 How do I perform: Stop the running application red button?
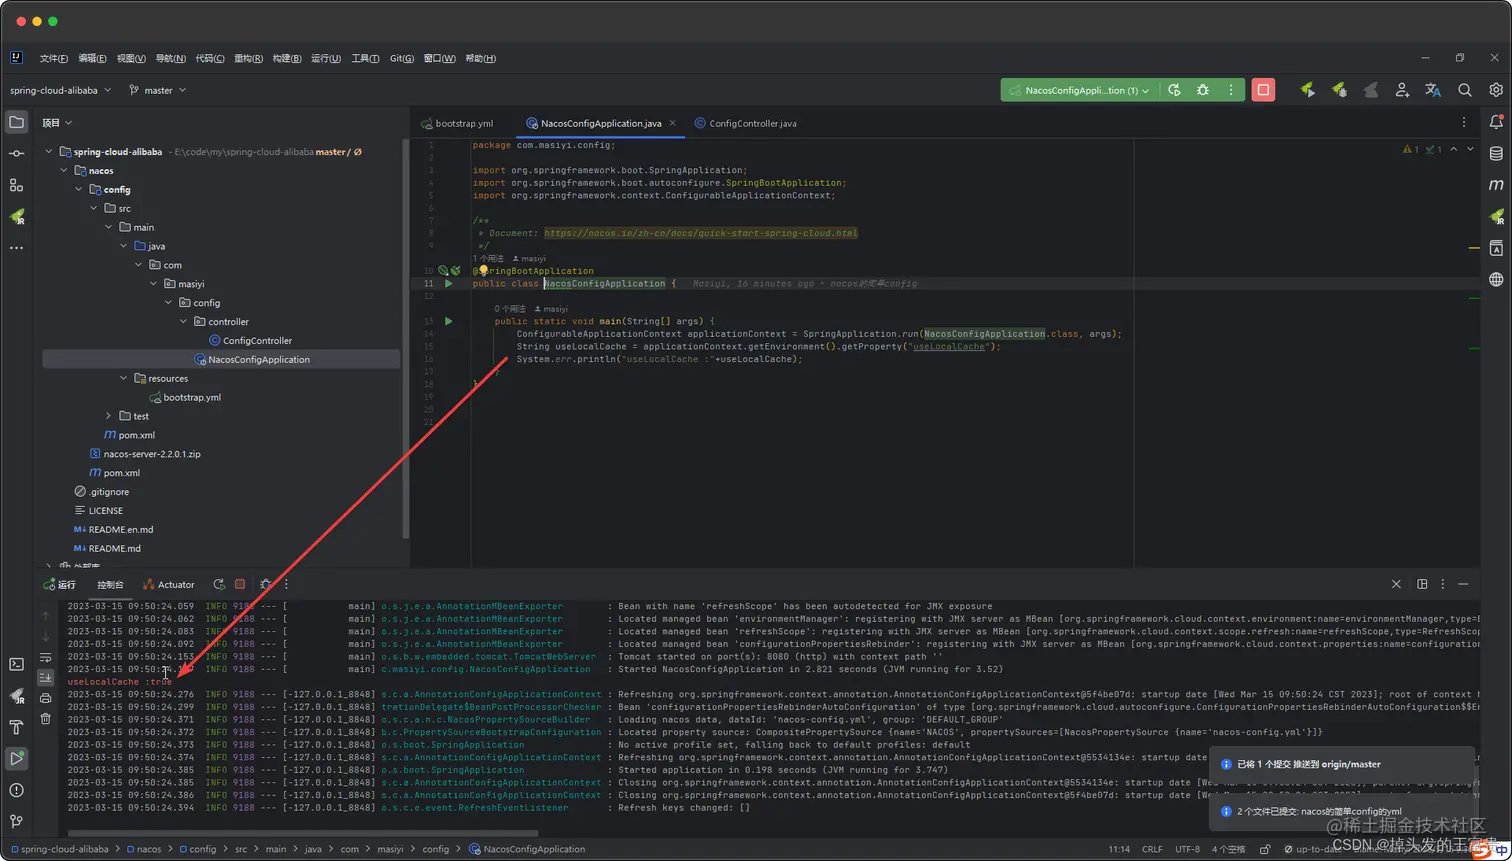click(1263, 90)
